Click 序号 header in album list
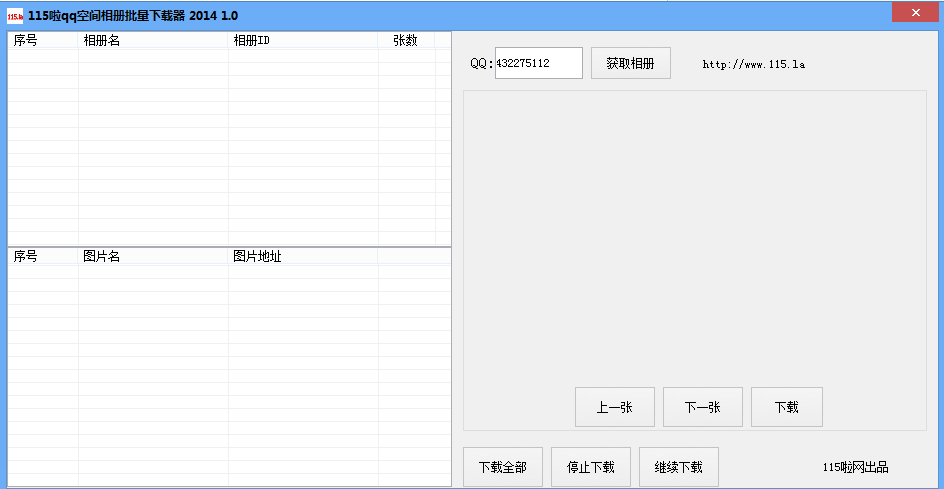This screenshot has width=944, height=489. click(x=43, y=40)
